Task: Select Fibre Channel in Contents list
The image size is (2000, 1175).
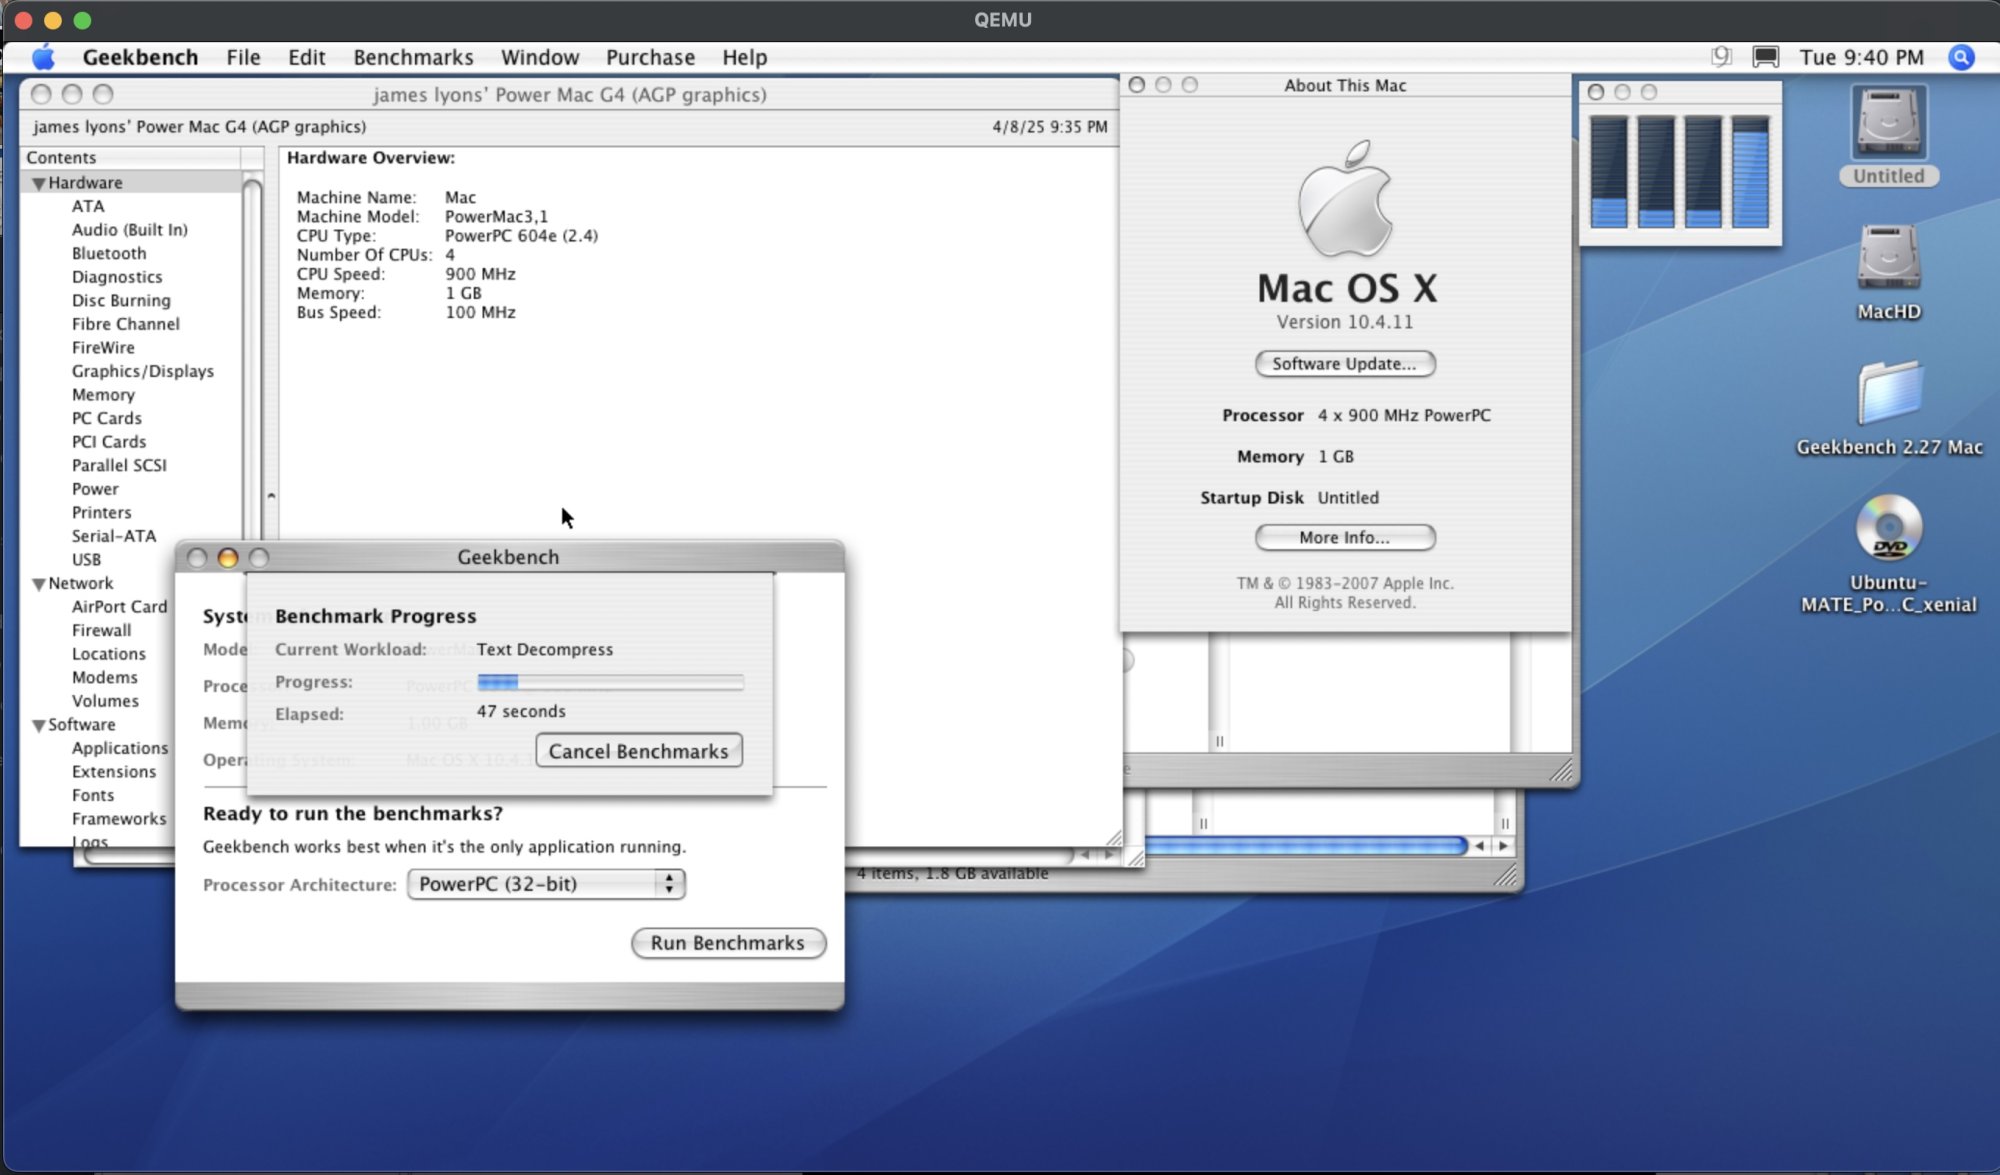Action: coord(126,324)
